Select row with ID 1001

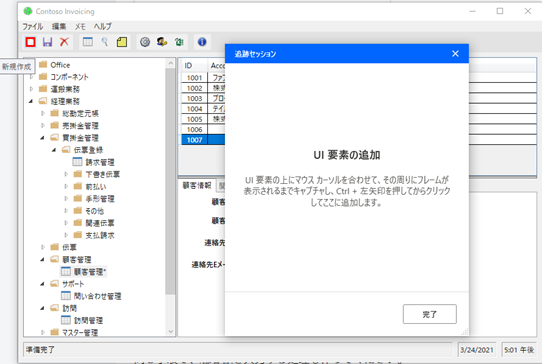click(x=194, y=78)
